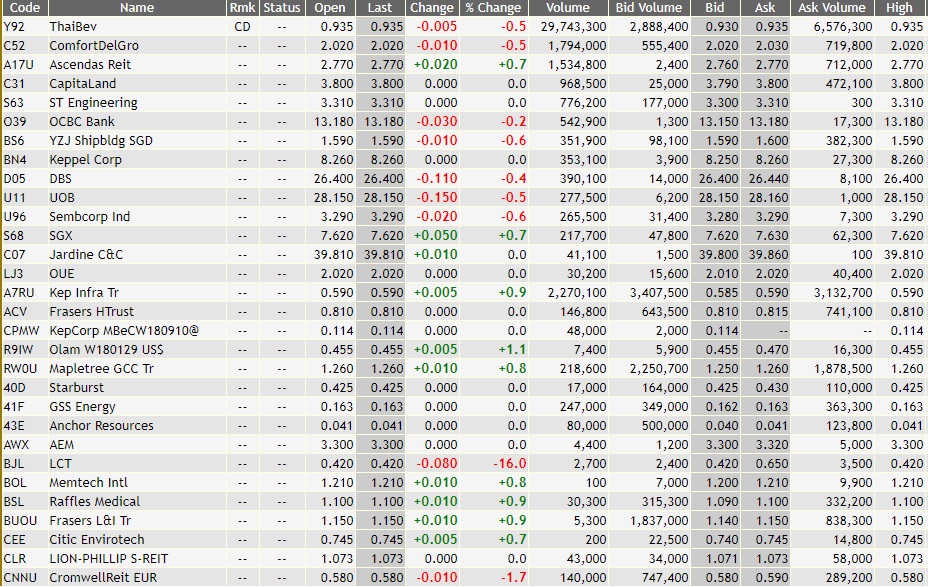Image resolution: width=928 pixels, height=587 pixels.
Task: Click the Bid column header
Action: pyautogui.click(x=715, y=8)
